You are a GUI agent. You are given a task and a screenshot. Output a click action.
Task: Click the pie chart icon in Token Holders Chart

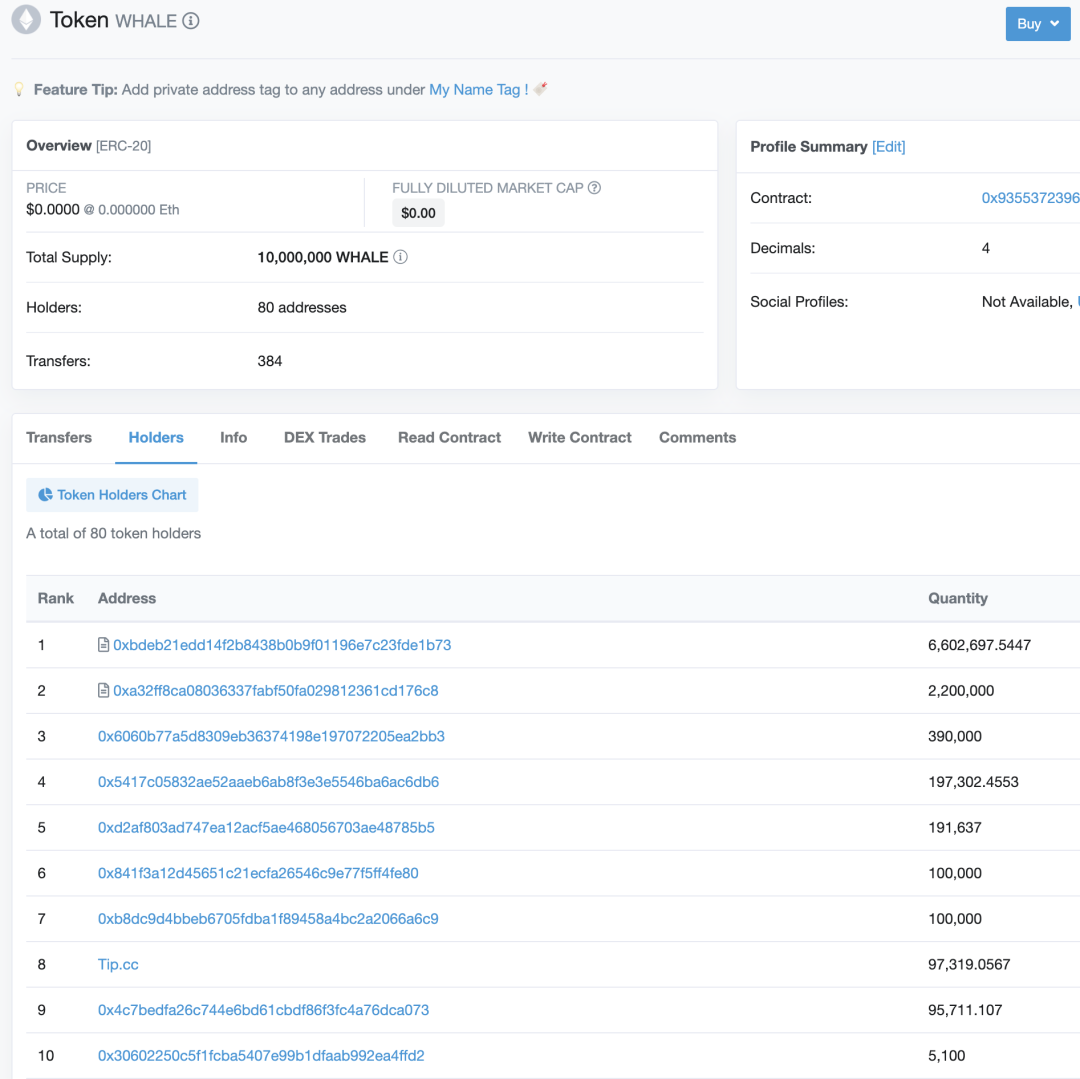(x=45, y=495)
